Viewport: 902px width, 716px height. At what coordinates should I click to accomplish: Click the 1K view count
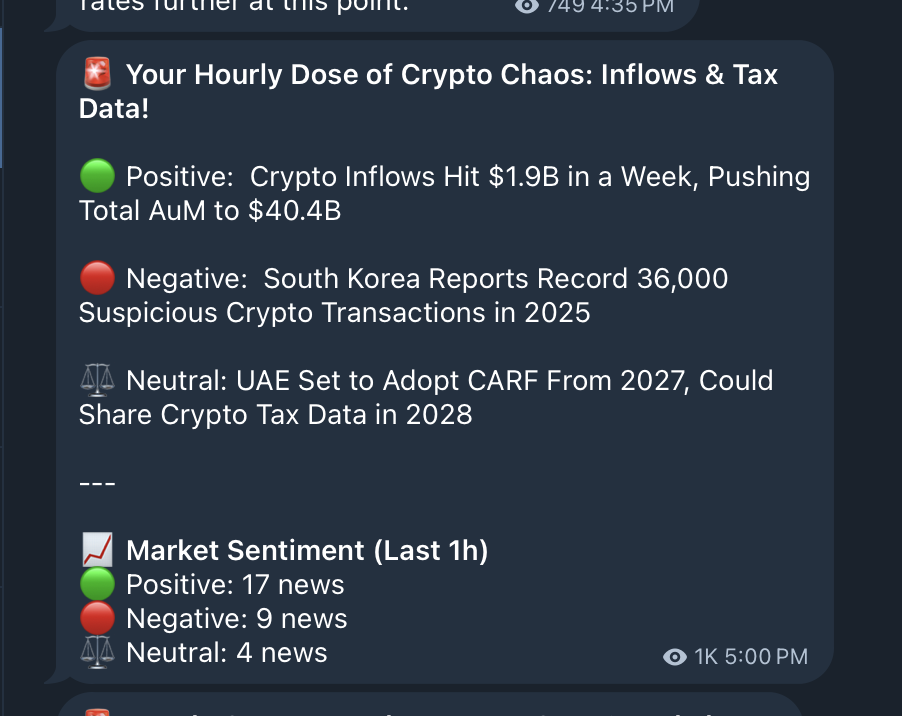pyautogui.click(x=706, y=657)
